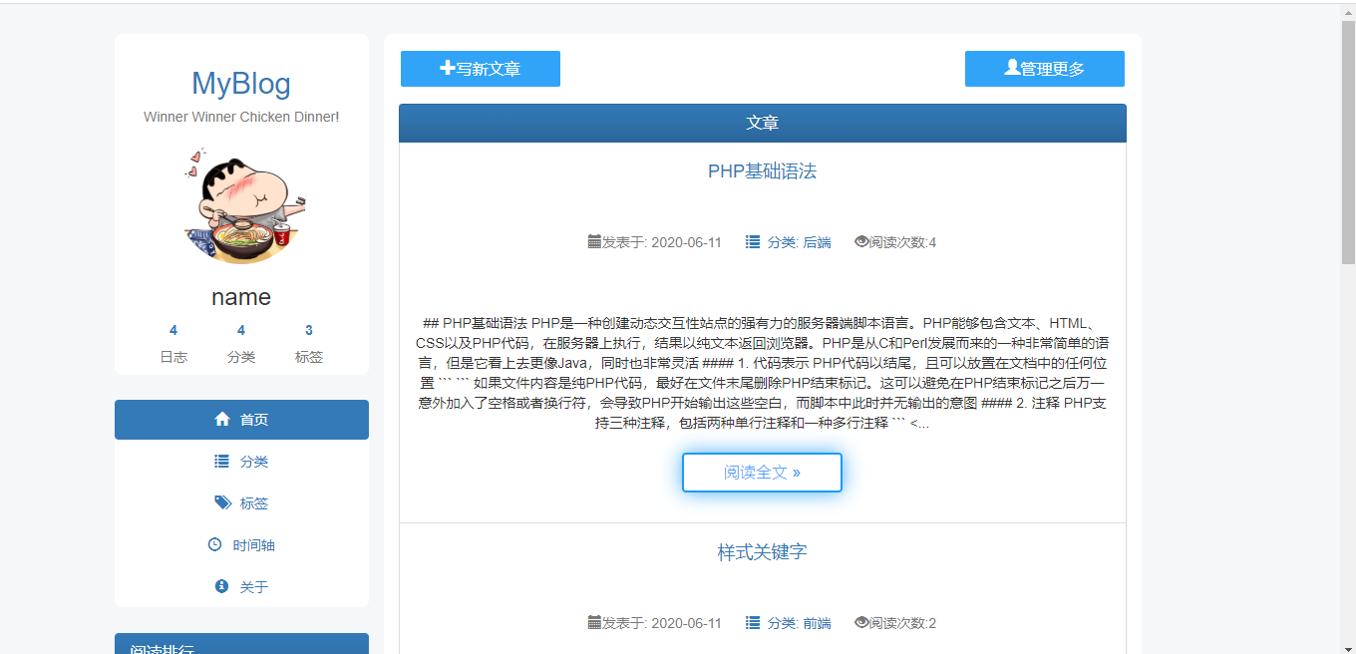Click the MyBlog site title
This screenshot has height=654, width=1356.
click(x=241, y=83)
